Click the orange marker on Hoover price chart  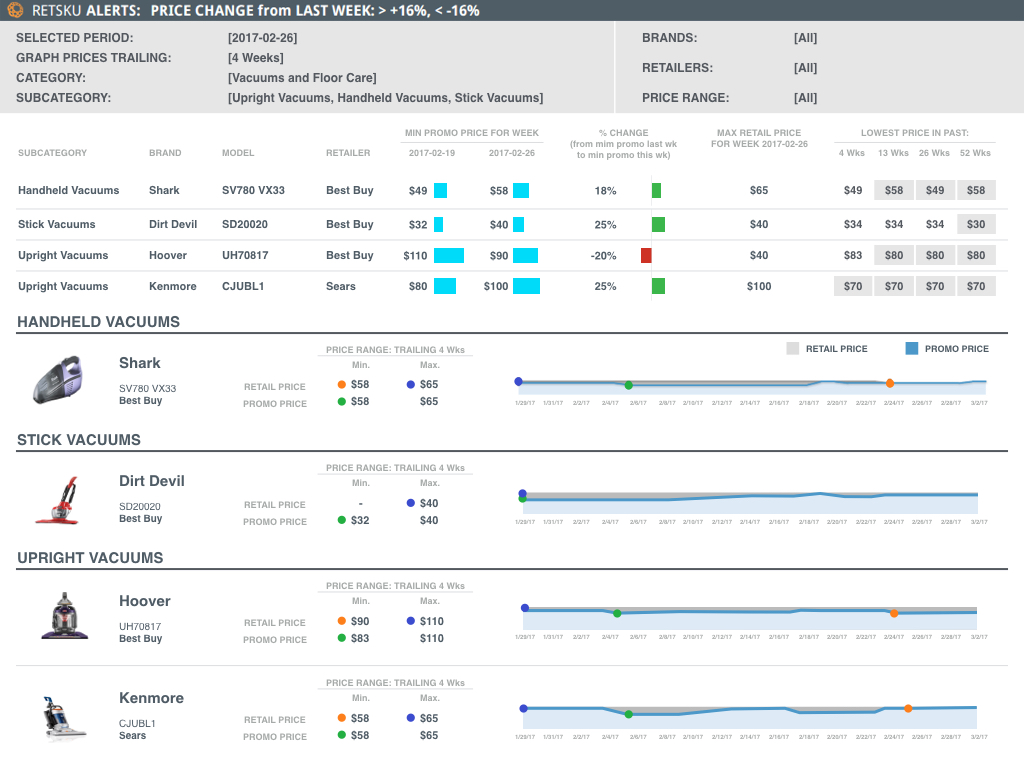[x=894, y=613]
